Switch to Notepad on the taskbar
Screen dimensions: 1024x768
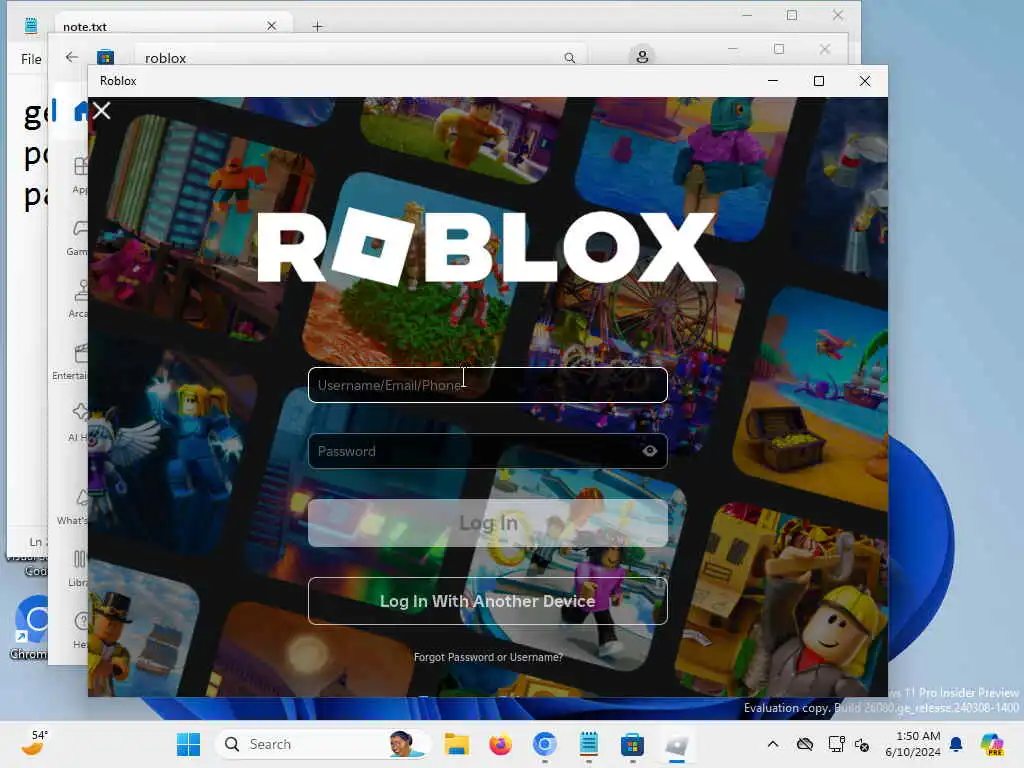point(588,744)
